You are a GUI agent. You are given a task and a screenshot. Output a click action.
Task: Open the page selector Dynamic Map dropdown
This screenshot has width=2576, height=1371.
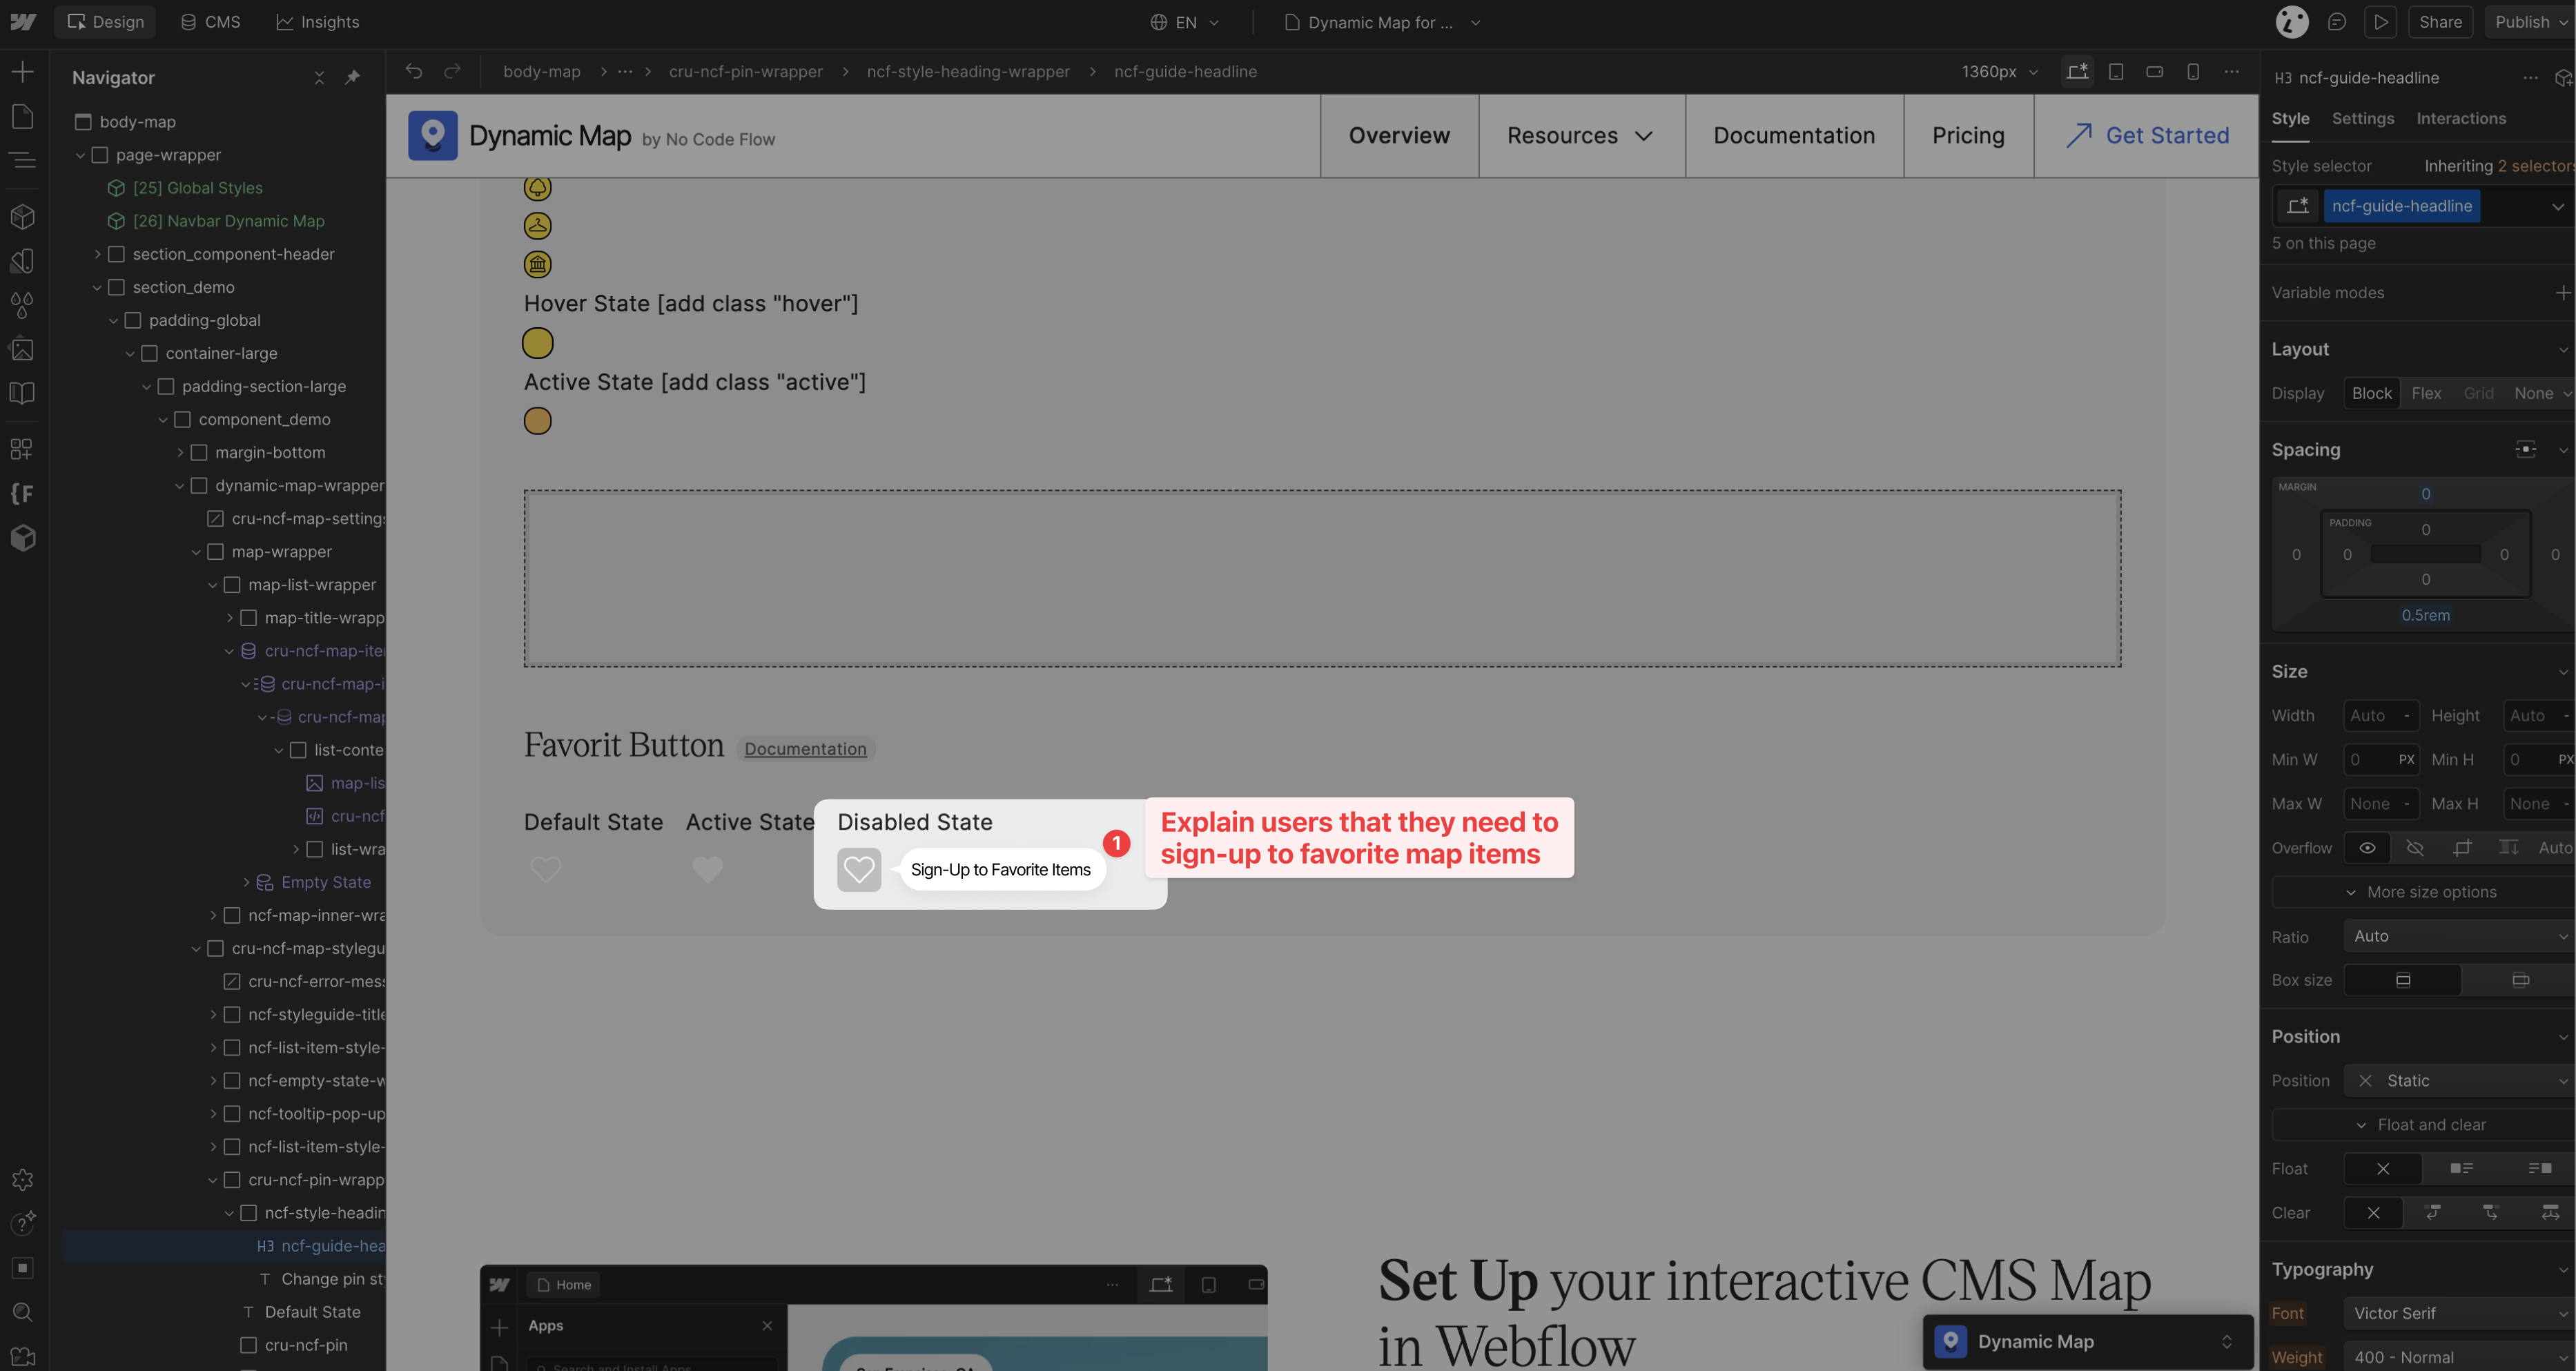[1382, 22]
